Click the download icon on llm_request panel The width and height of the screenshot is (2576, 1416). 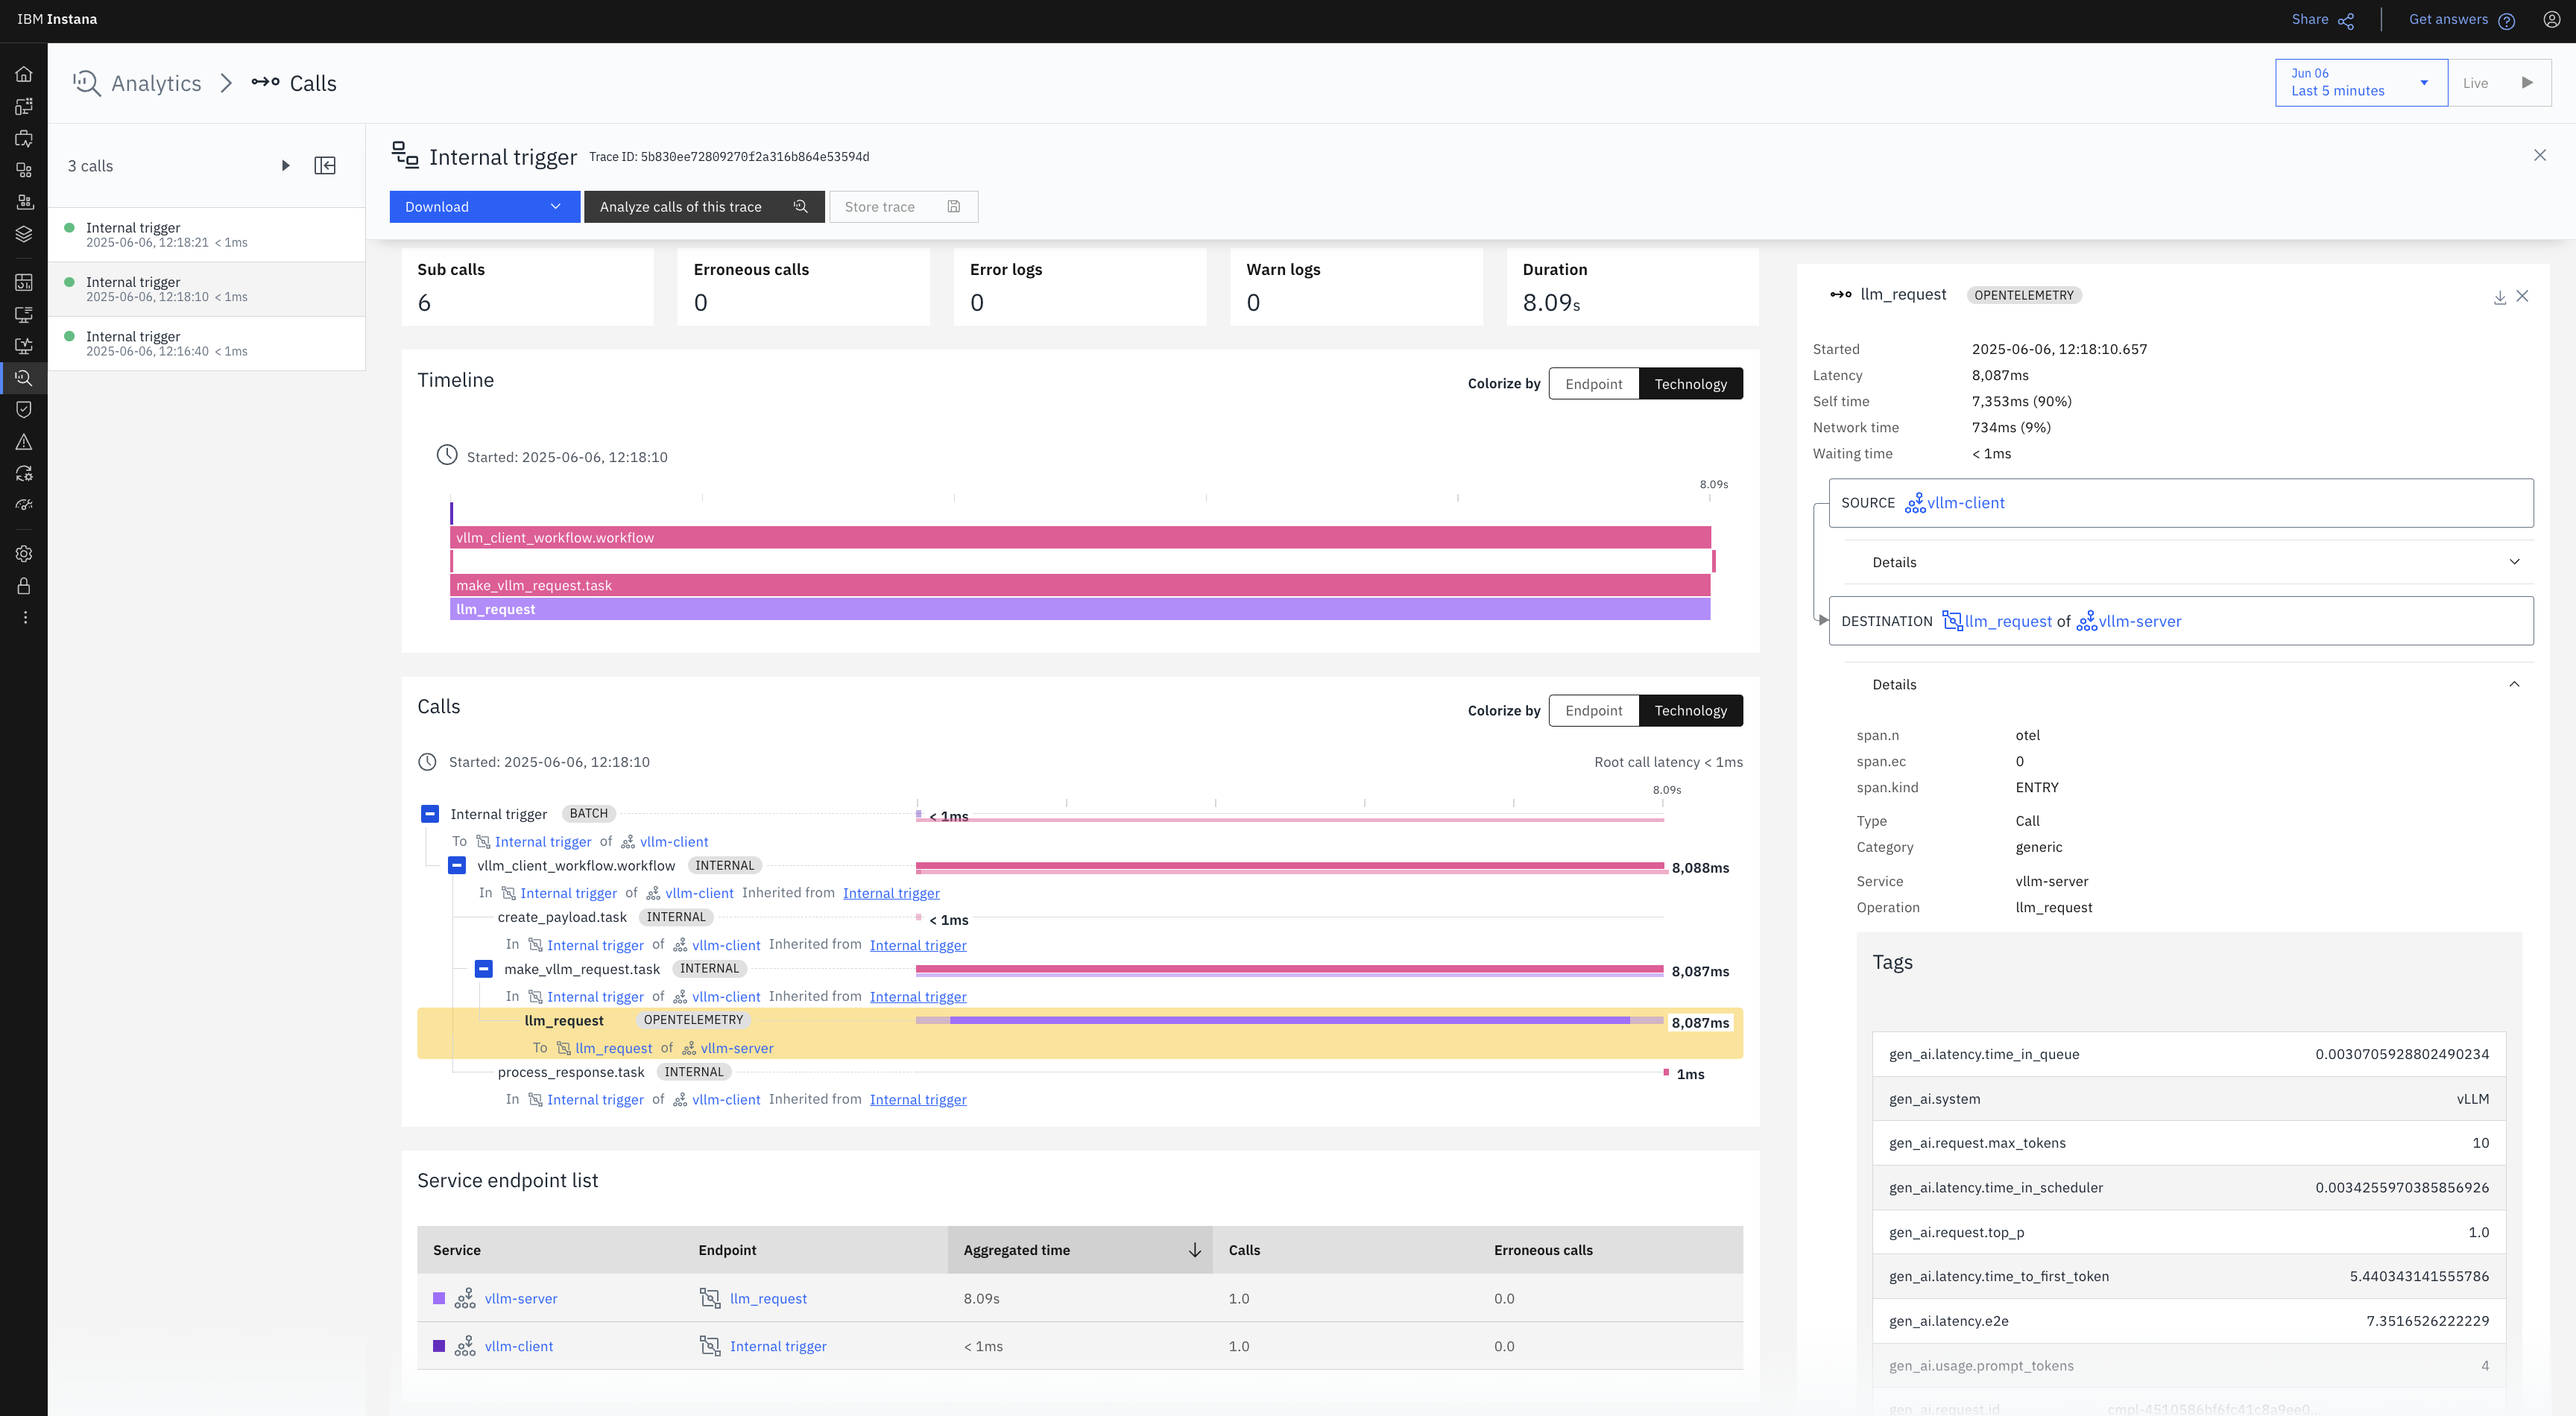[x=2499, y=296]
